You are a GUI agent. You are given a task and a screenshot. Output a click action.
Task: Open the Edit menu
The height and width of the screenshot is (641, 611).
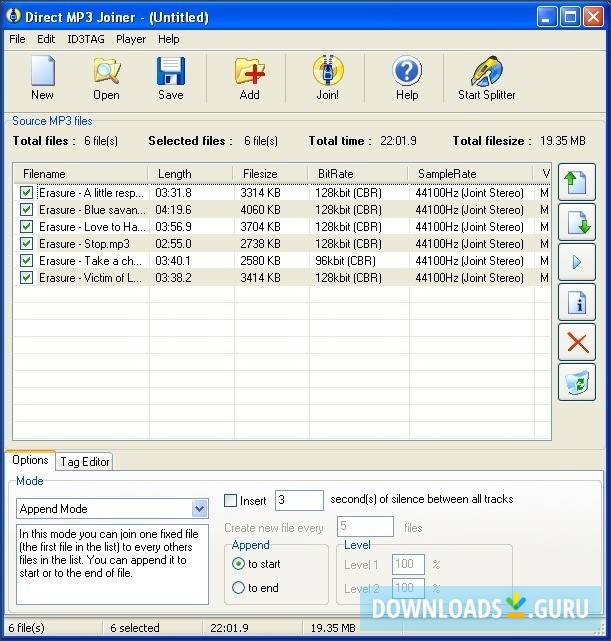[x=46, y=39]
